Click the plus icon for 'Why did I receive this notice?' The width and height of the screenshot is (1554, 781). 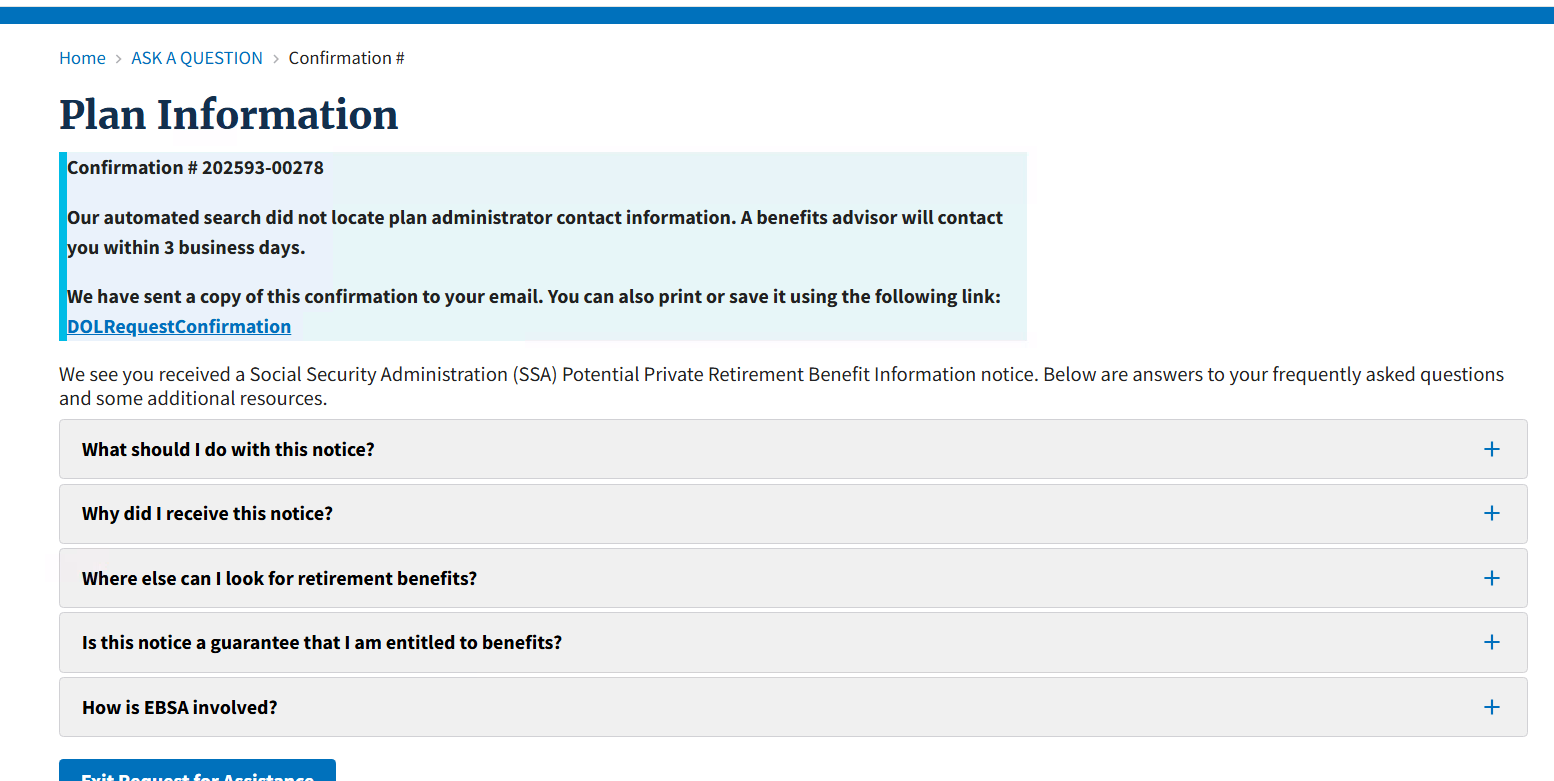[1491, 513]
